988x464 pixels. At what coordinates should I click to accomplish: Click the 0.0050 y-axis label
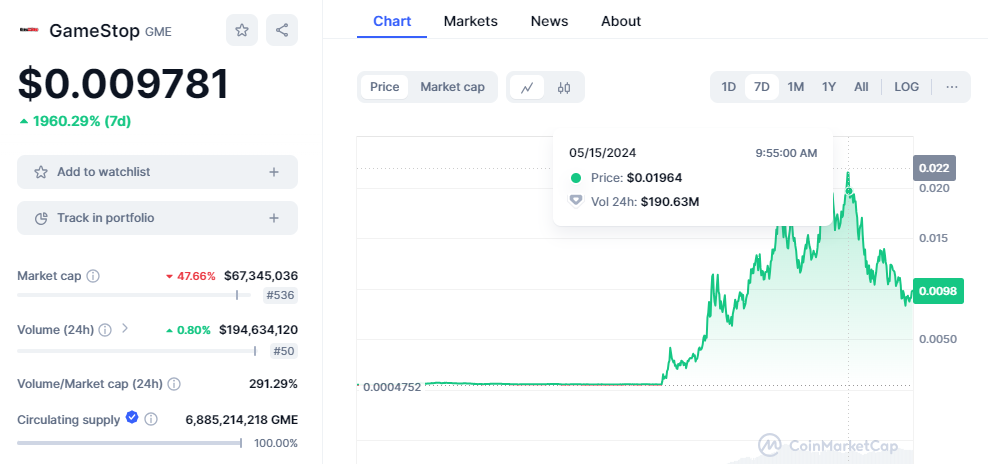[x=938, y=339]
